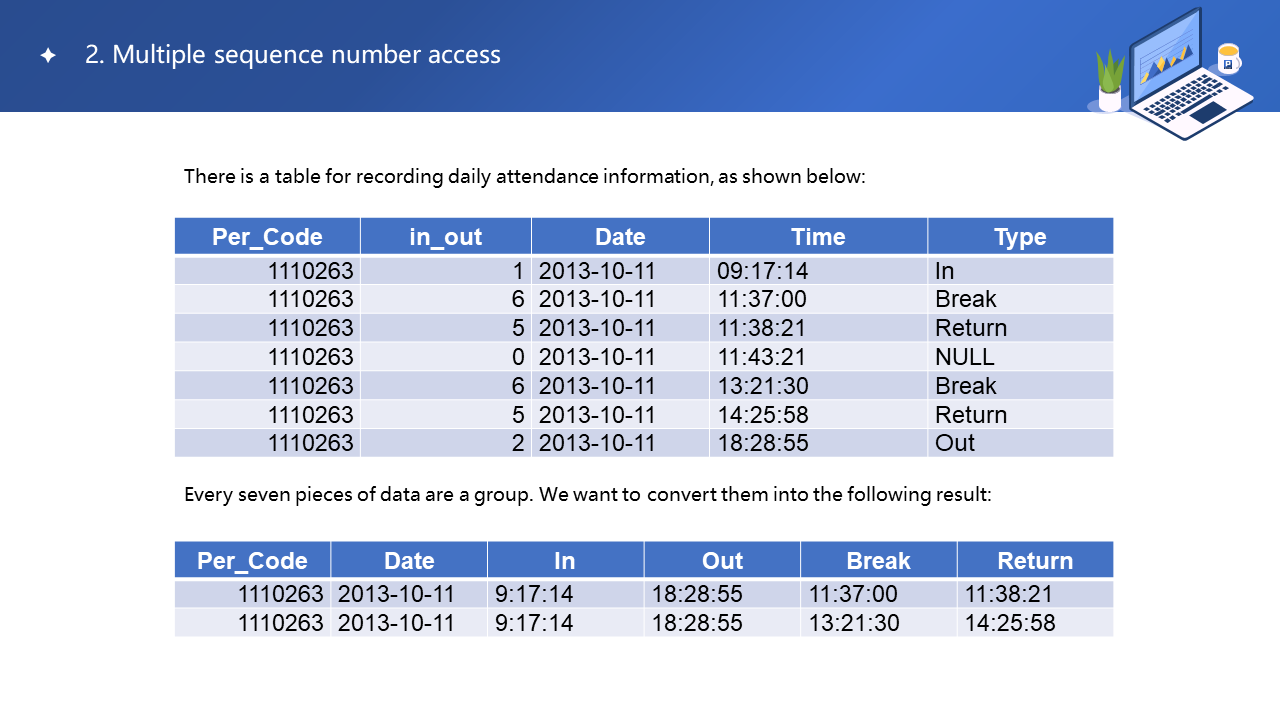
Task: Select the cell with time 09:17:14
Action: pos(763,270)
